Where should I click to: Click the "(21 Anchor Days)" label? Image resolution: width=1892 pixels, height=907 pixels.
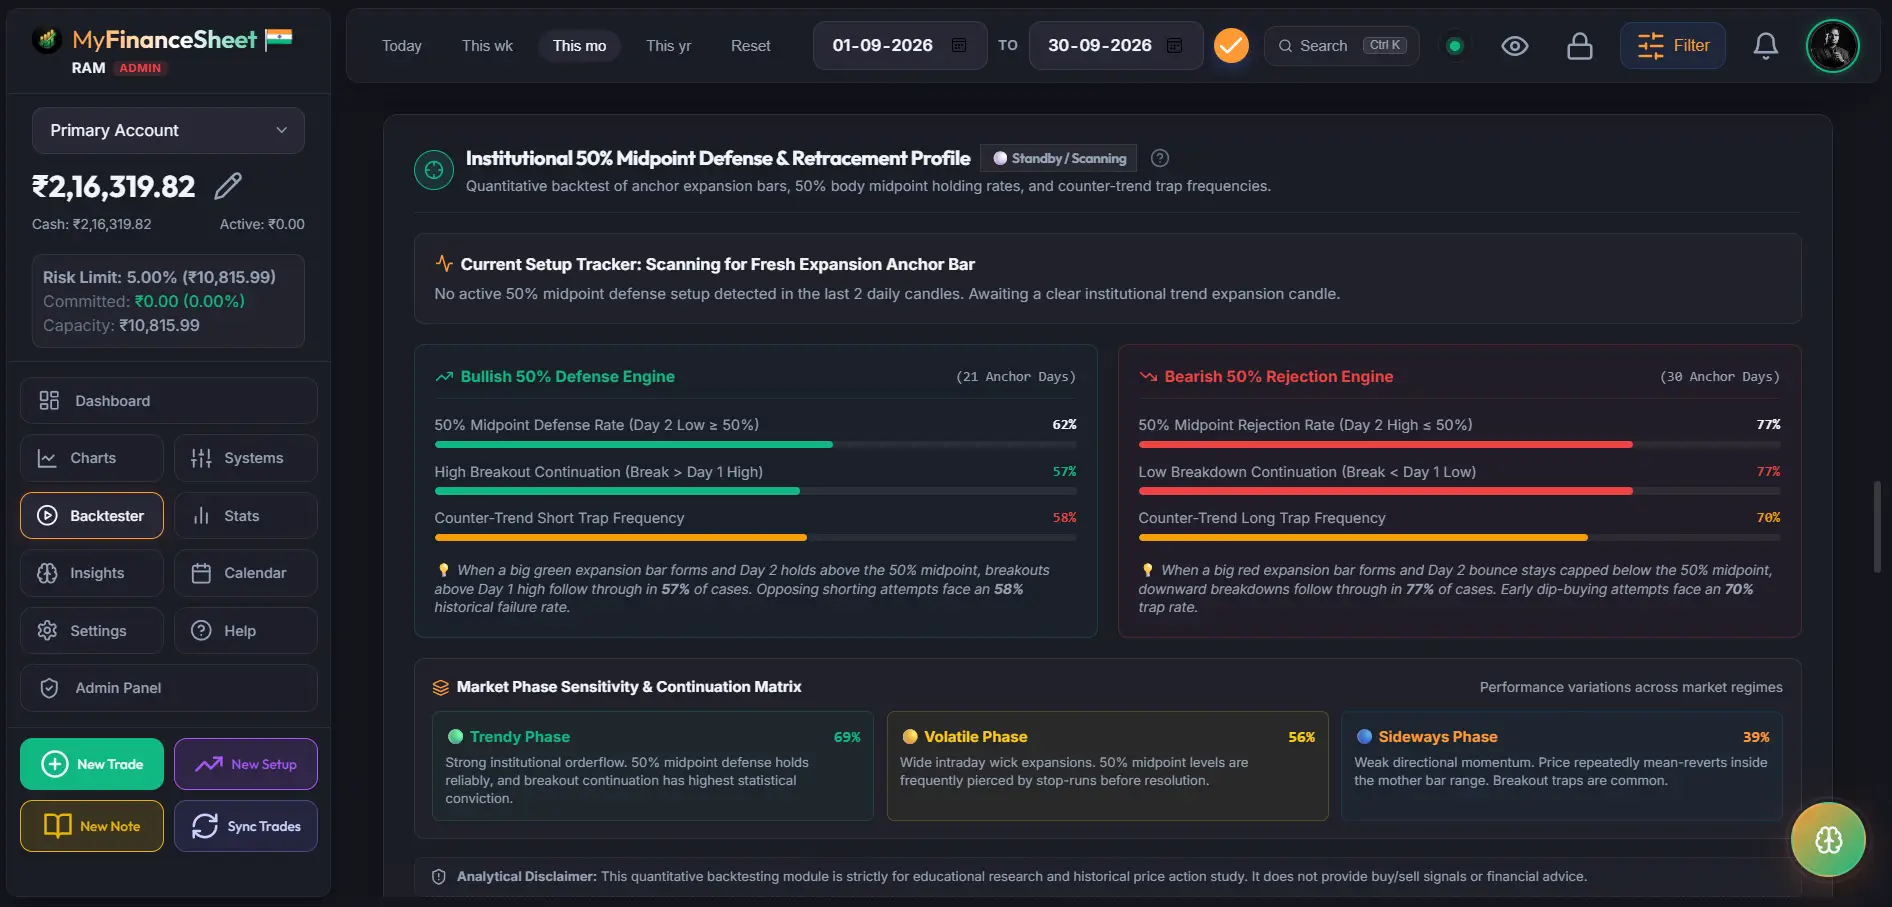pos(1016,377)
